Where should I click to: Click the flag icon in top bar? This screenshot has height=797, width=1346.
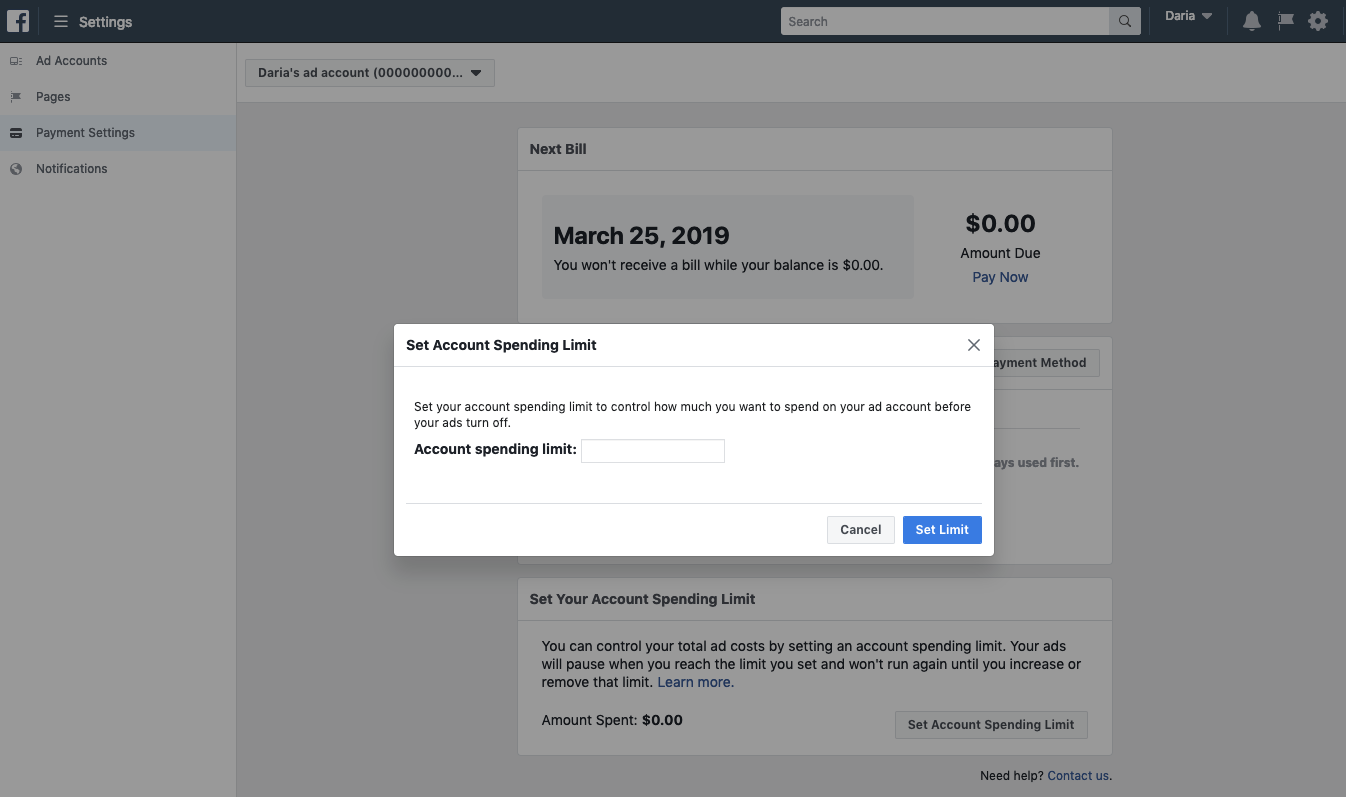(1286, 21)
